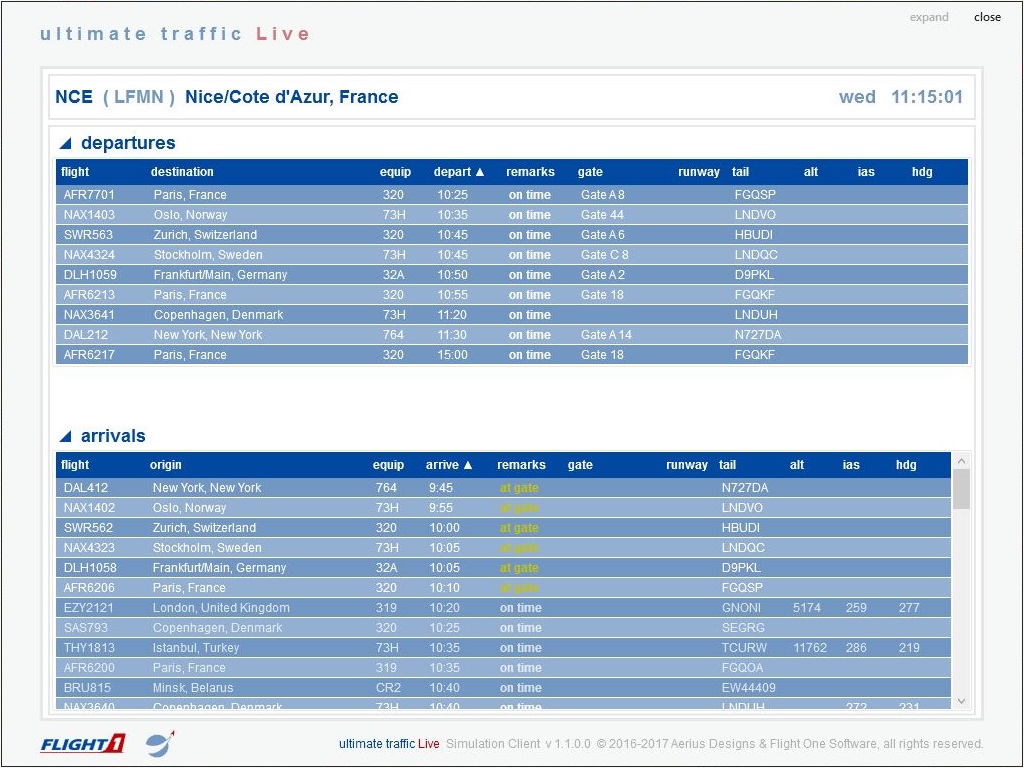Sort arrivals by tail column
Screen dimensions: 1024x768
(x=728, y=465)
